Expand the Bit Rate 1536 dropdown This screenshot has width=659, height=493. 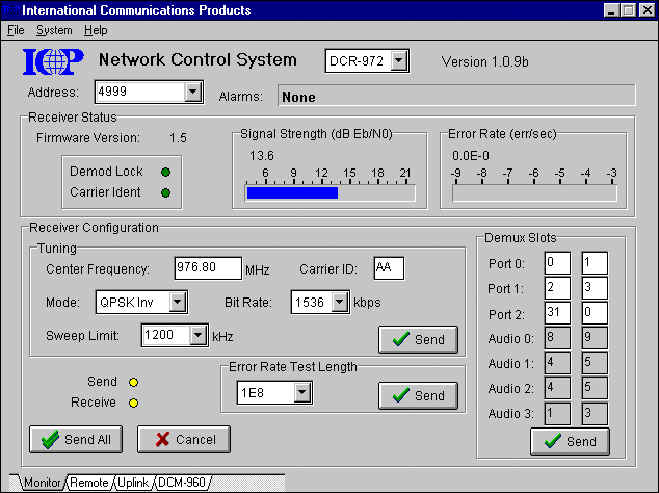click(339, 302)
